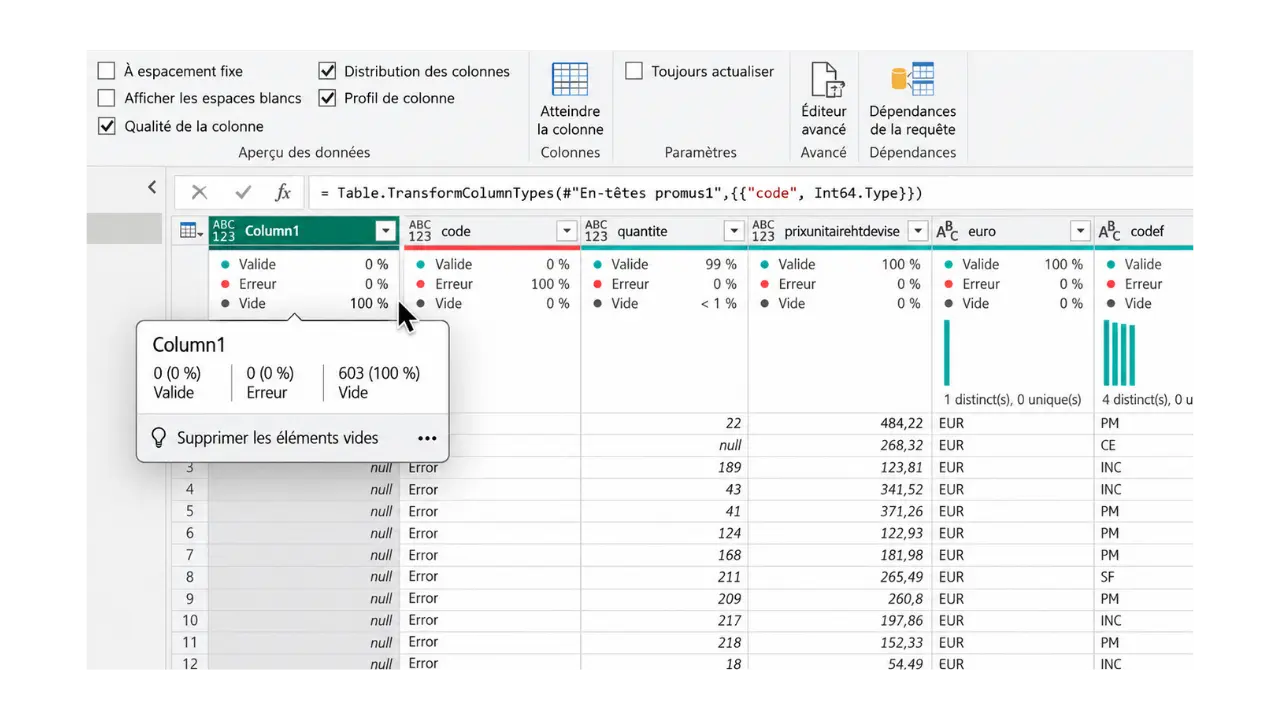Click the data type icon of Column1

[224, 231]
